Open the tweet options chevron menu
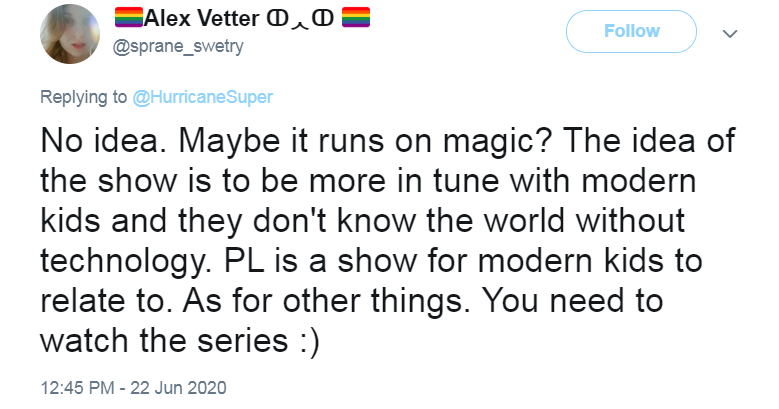Screen dimensions: 779x409 [730, 33]
